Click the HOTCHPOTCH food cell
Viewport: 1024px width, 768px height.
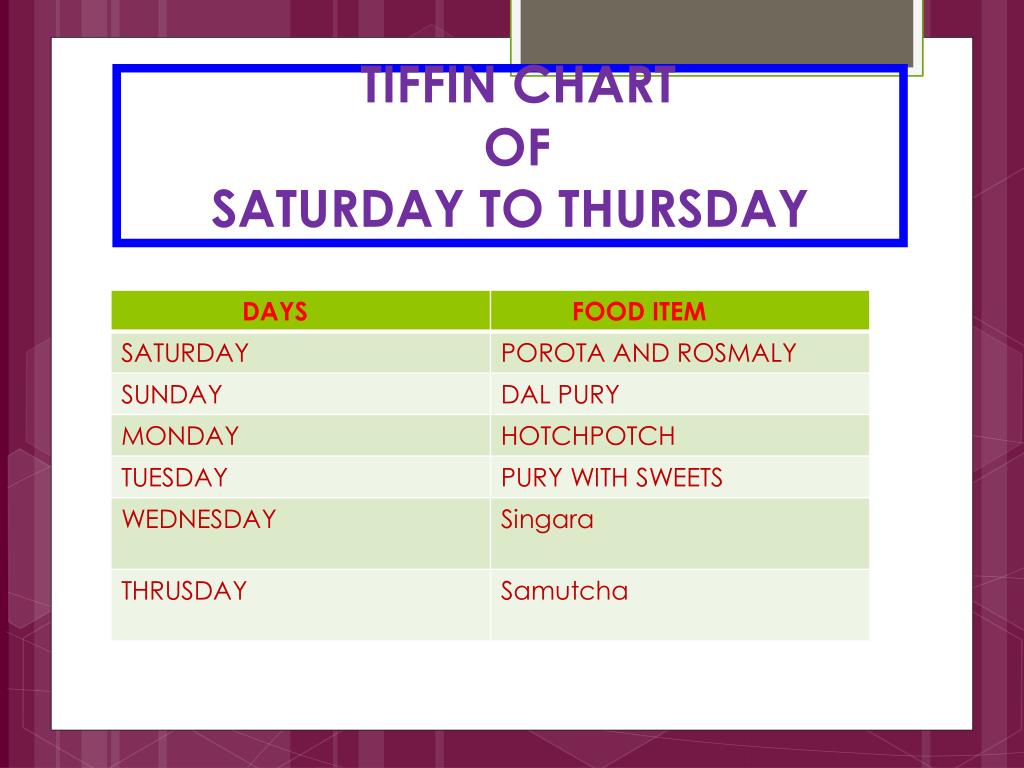pyautogui.click(x=680, y=436)
